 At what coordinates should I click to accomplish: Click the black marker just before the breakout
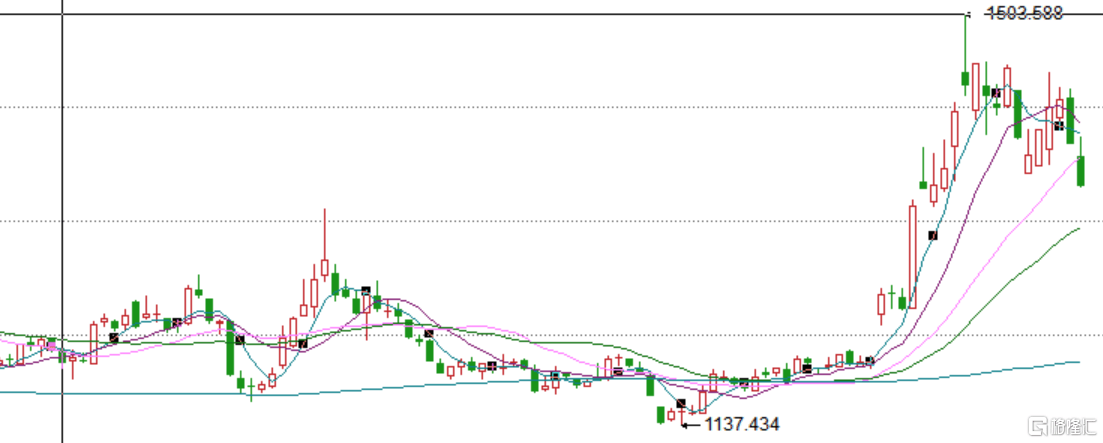point(869,360)
